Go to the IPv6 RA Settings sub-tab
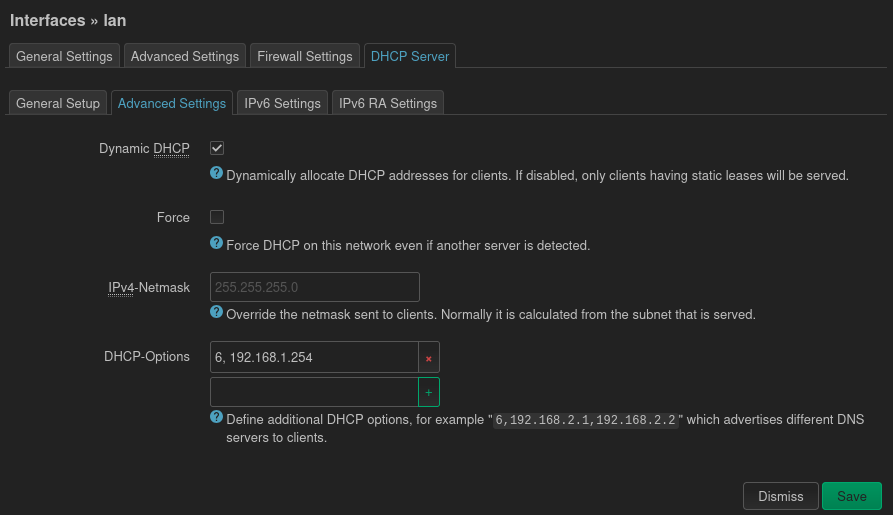Image resolution: width=893 pixels, height=515 pixels. pos(388,103)
